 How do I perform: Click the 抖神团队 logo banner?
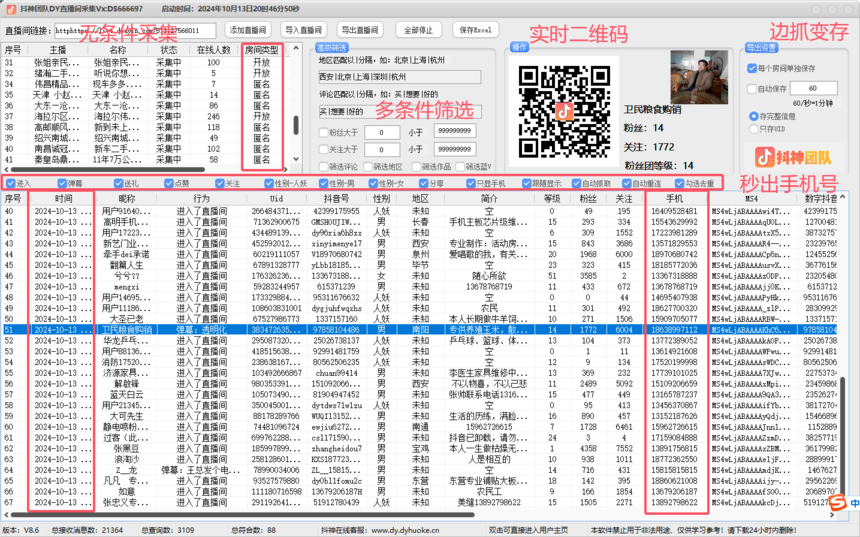tap(793, 158)
